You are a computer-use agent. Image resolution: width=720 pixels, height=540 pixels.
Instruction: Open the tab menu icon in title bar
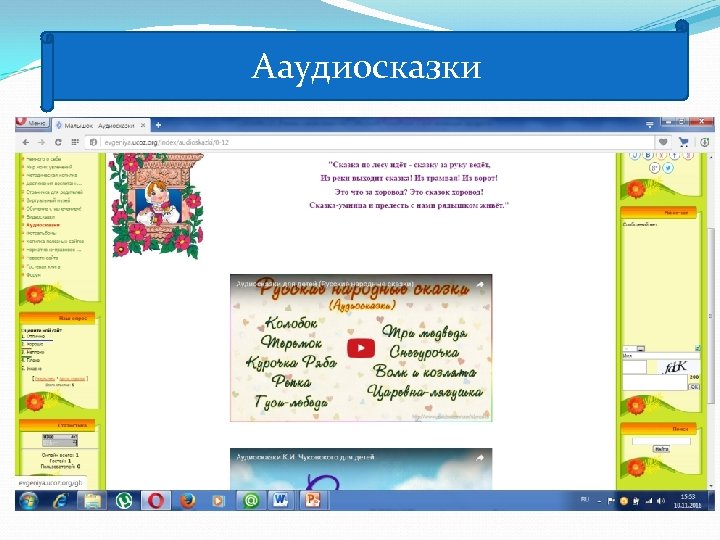(x=650, y=124)
